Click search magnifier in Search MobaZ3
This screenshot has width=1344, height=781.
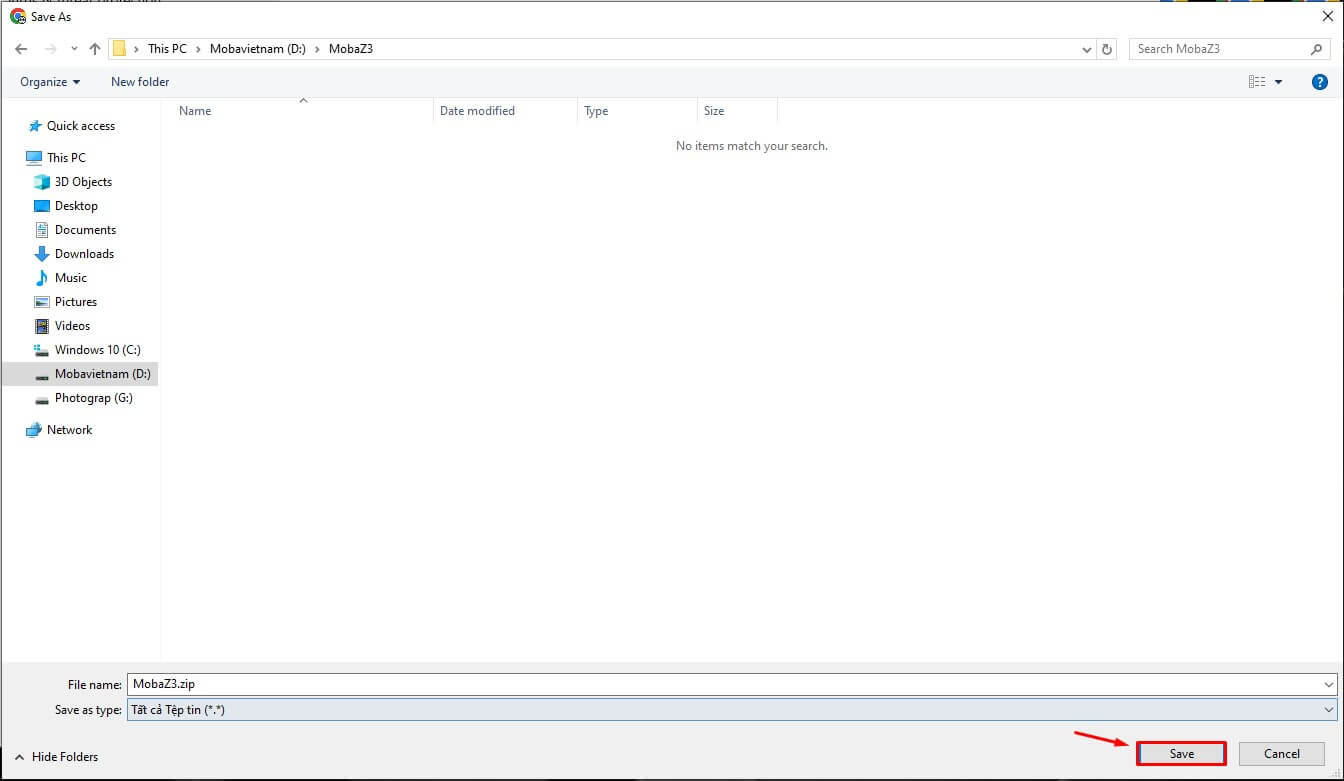(x=1316, y=49)
